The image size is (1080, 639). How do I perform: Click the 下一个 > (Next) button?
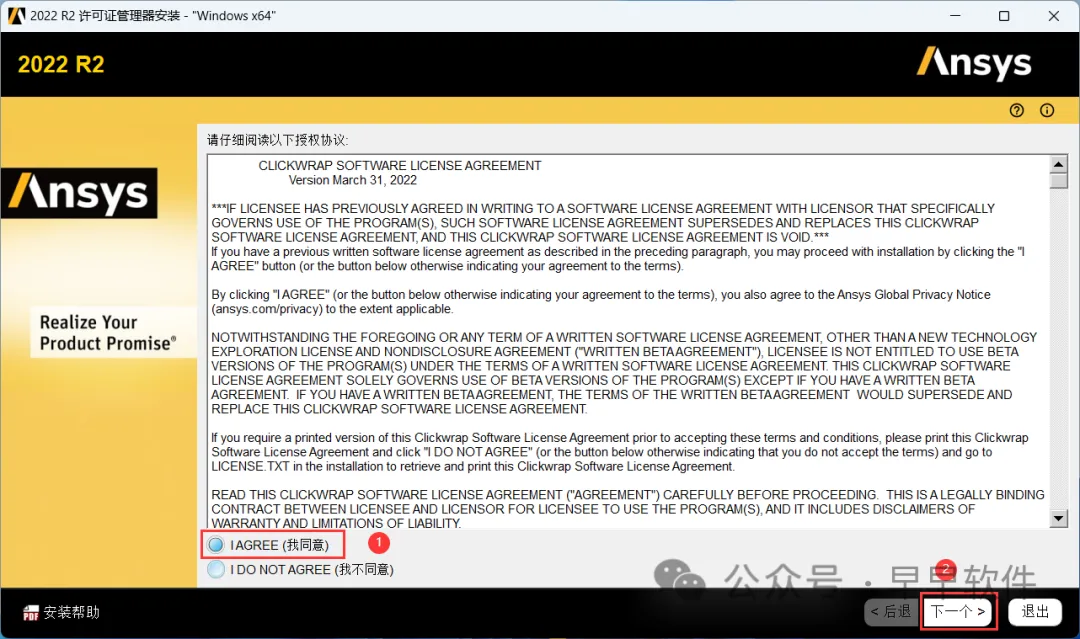(958, 611)
